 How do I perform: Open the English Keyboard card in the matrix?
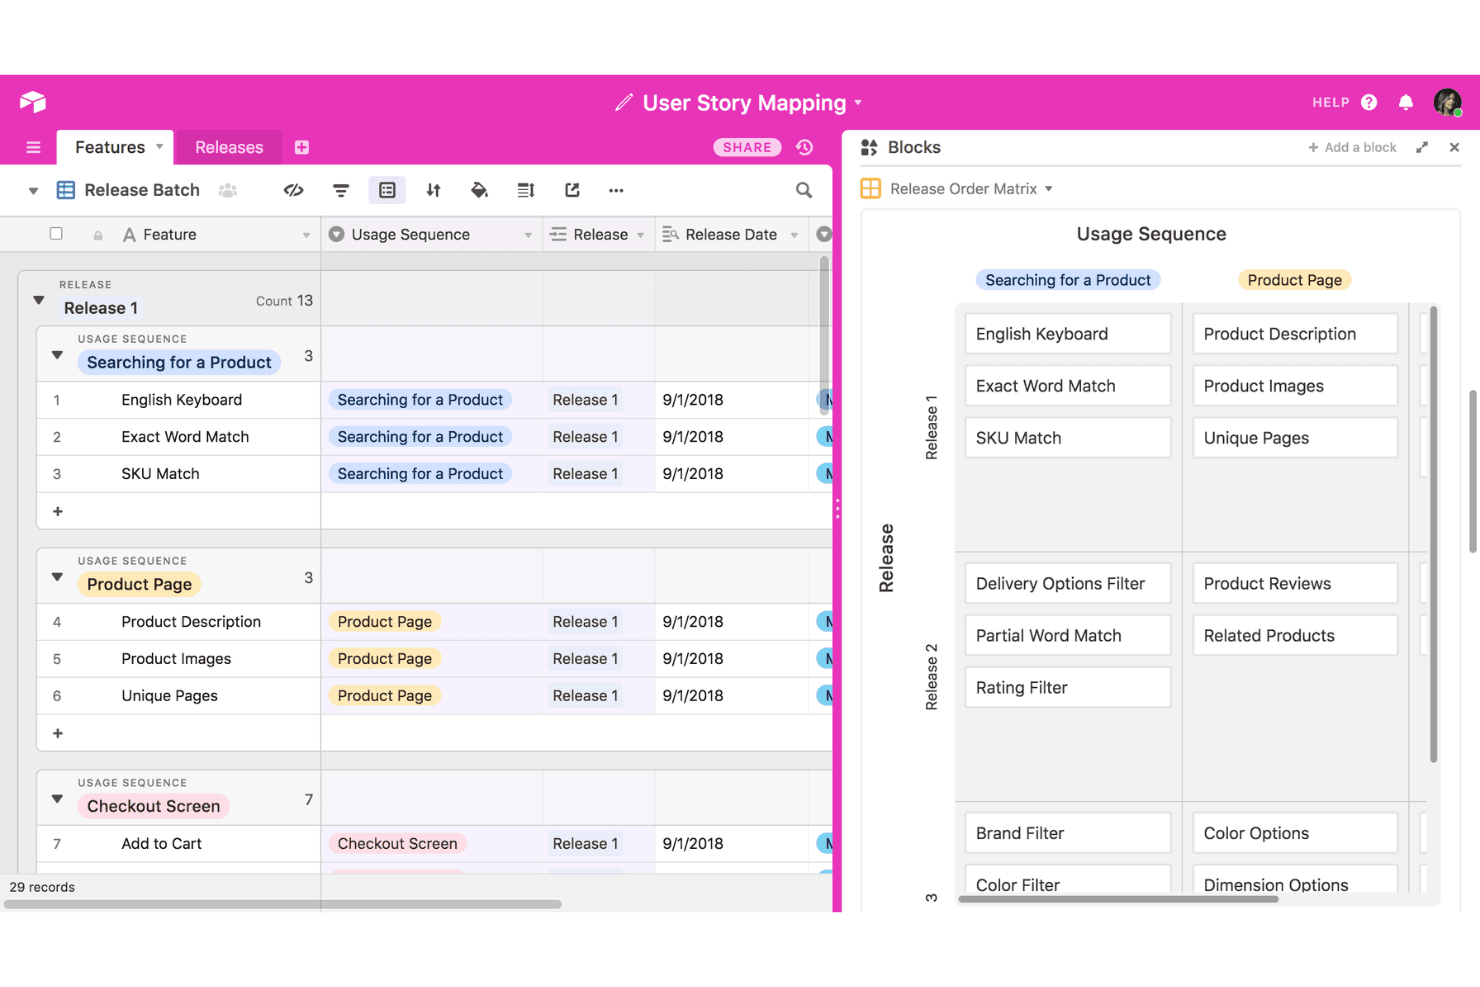coord(1068,334)
